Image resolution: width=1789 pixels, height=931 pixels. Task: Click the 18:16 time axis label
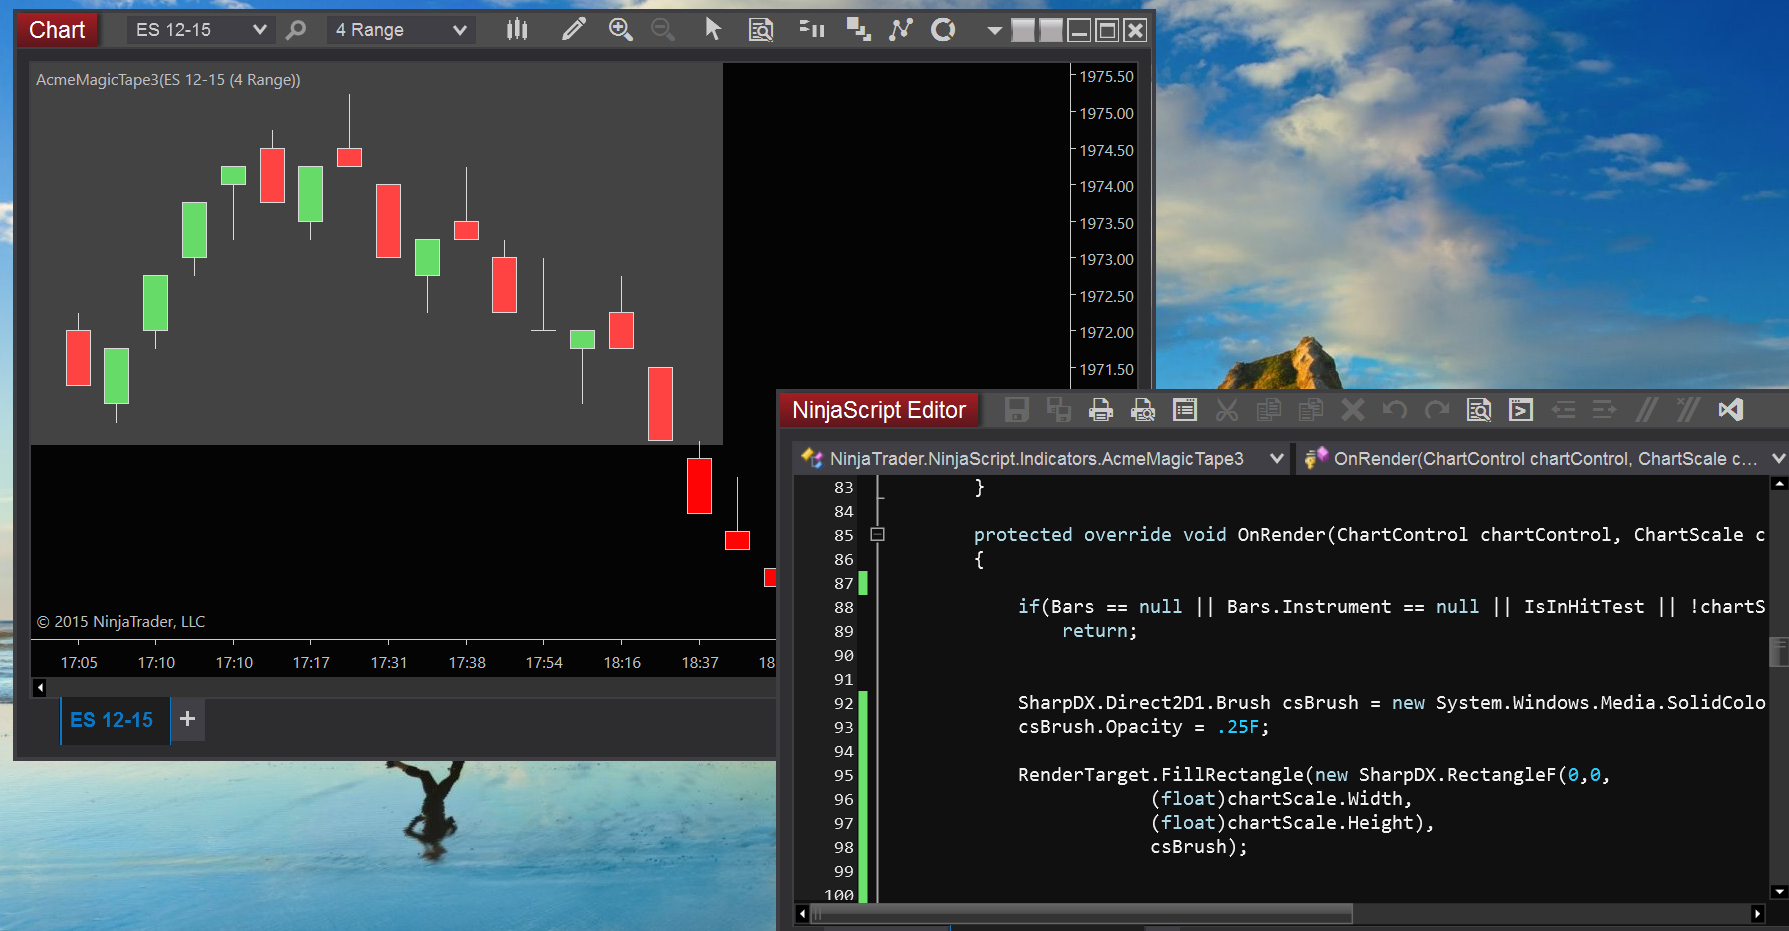click(622, 663)
